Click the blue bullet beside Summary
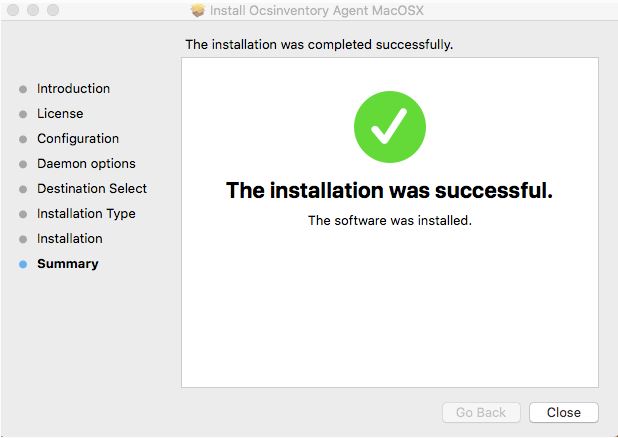618x438 pixels. [x=23, y=264]
